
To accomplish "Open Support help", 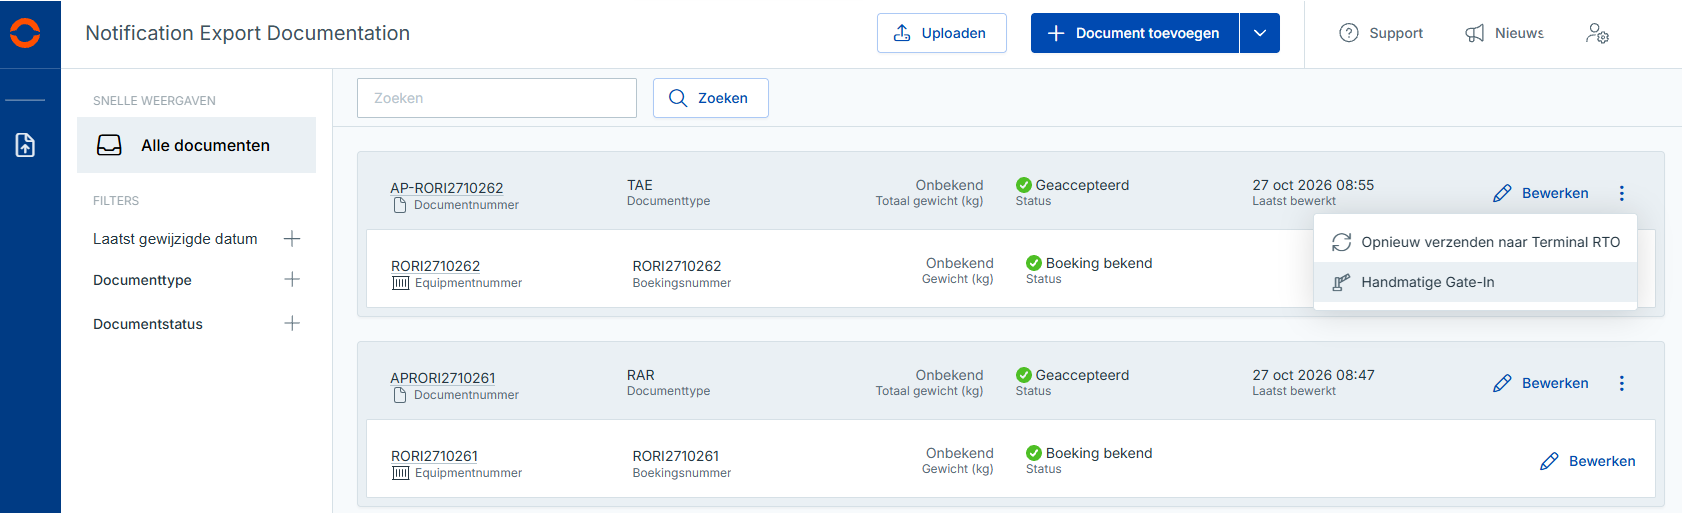I will coord(1381,33).
